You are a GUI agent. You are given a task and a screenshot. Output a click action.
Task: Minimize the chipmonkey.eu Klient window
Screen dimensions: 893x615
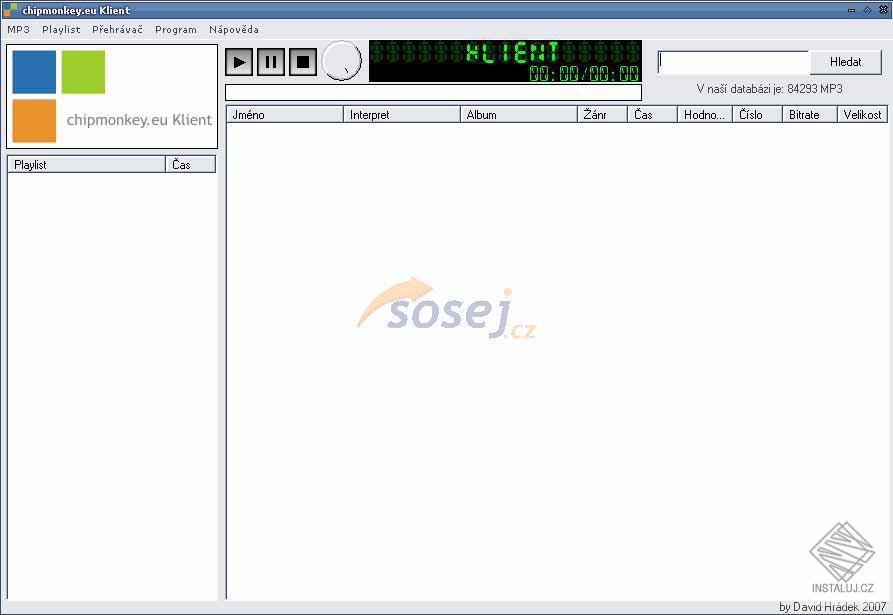(851, 10)
